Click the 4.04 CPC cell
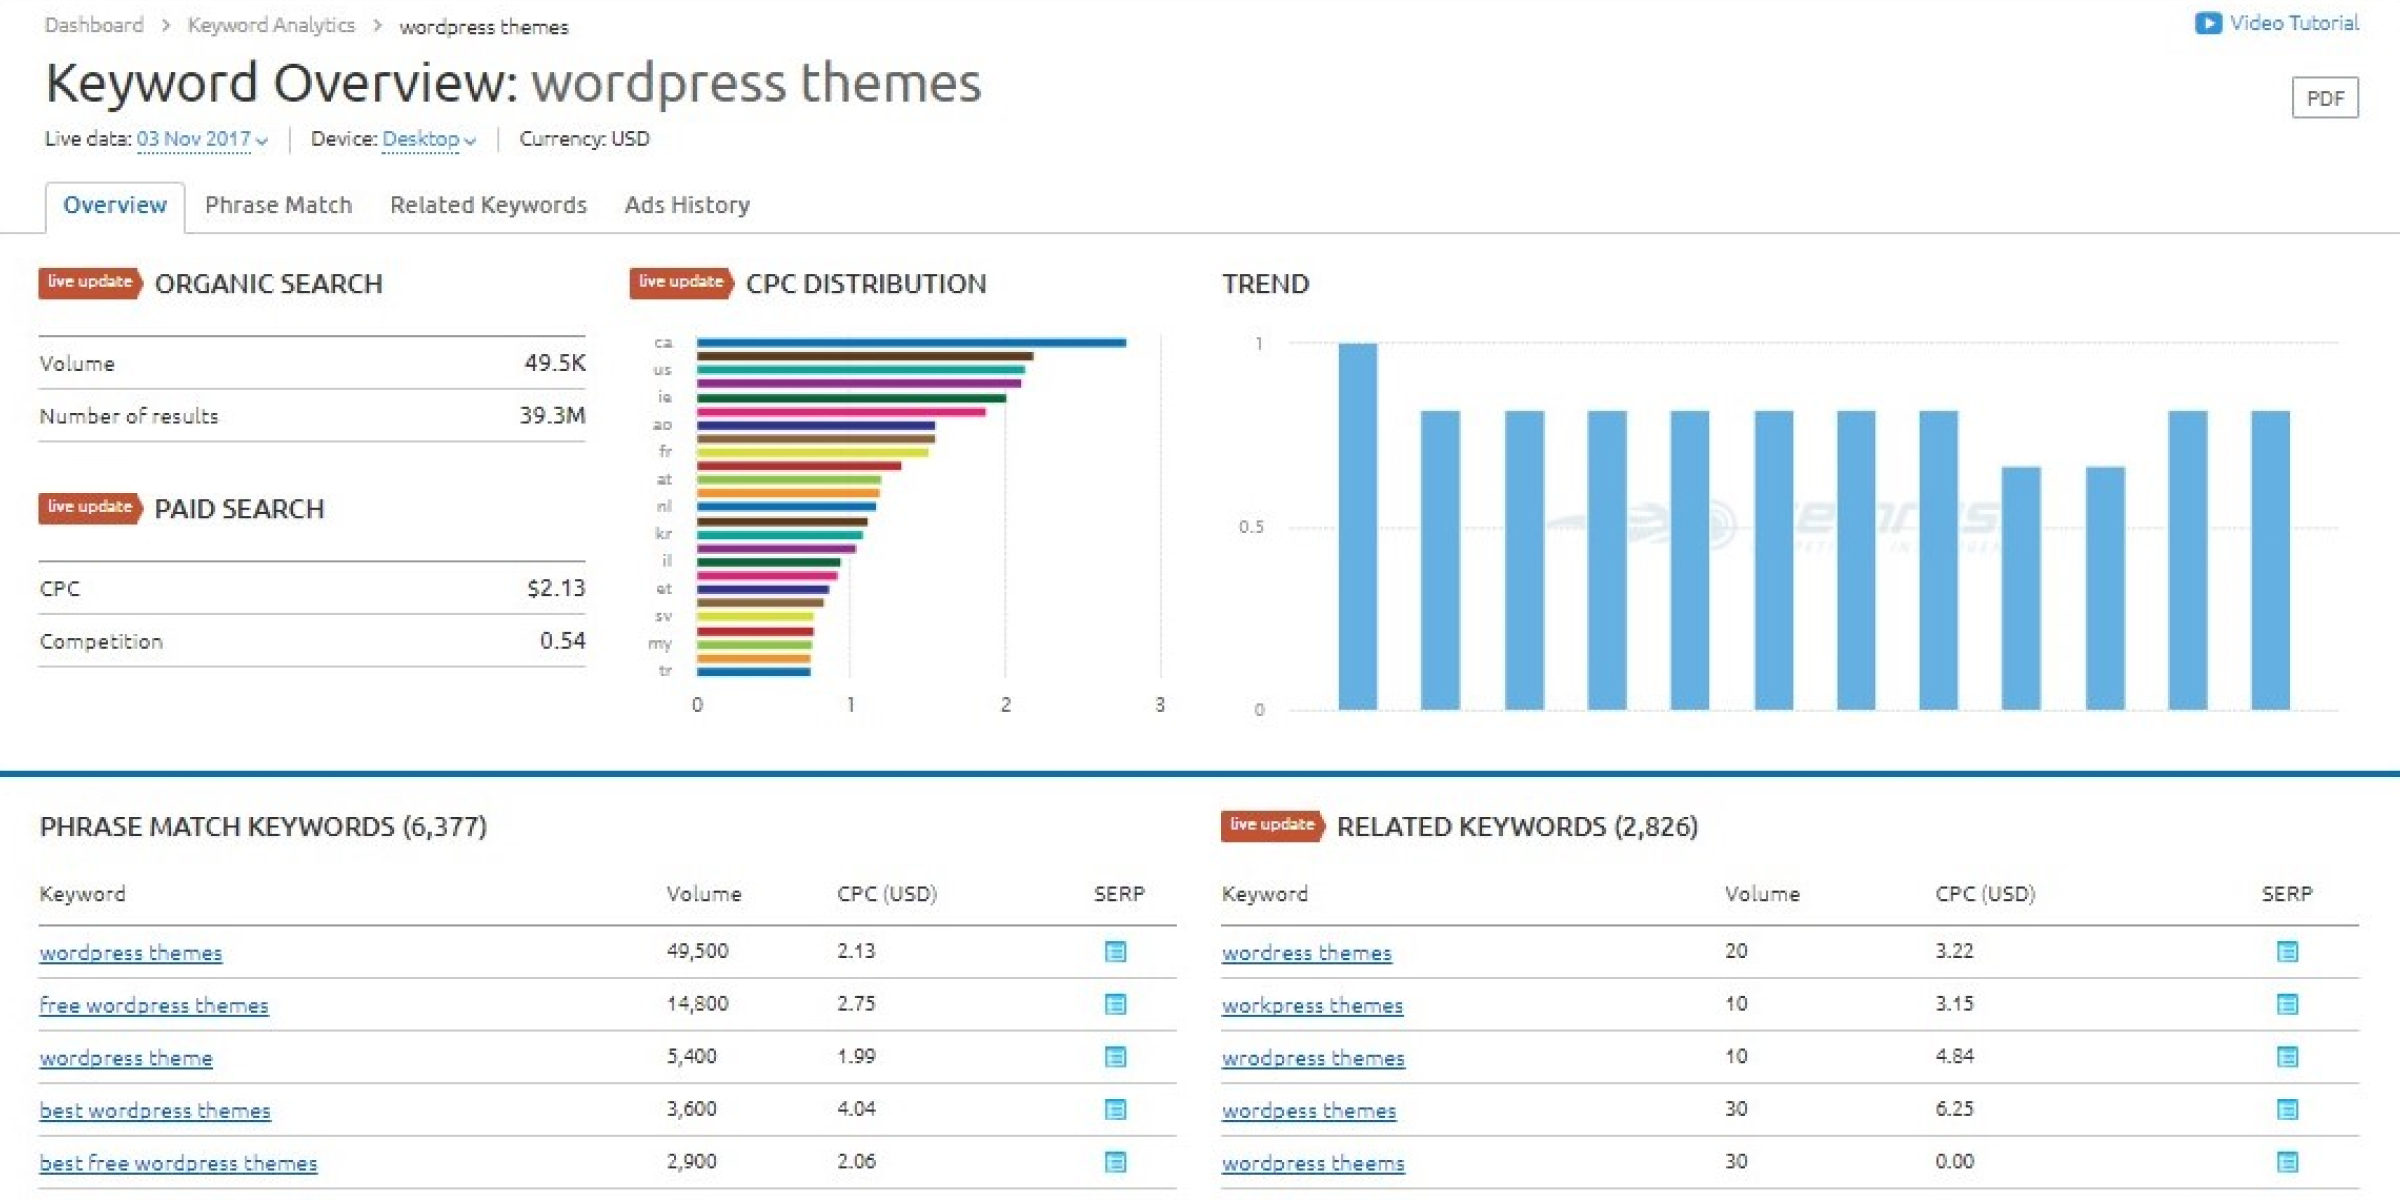The width and height of the screenshot is (2400, 1200). coord(856,1108)
